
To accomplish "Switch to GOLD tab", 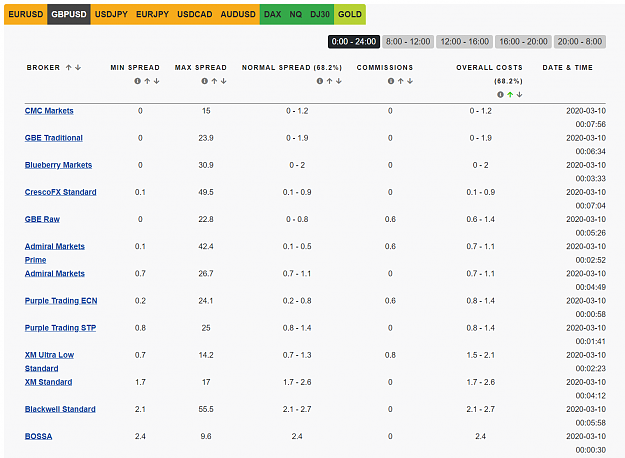I will pyautogui.click(x=350, y=14).
